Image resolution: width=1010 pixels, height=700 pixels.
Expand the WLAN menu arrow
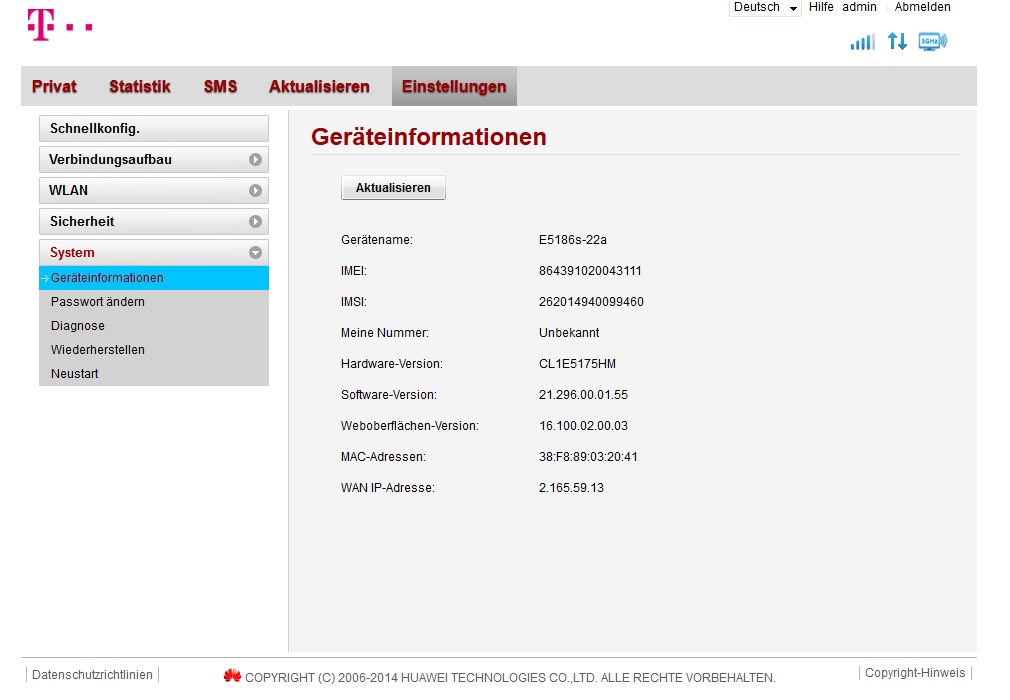tap(255, 191)
